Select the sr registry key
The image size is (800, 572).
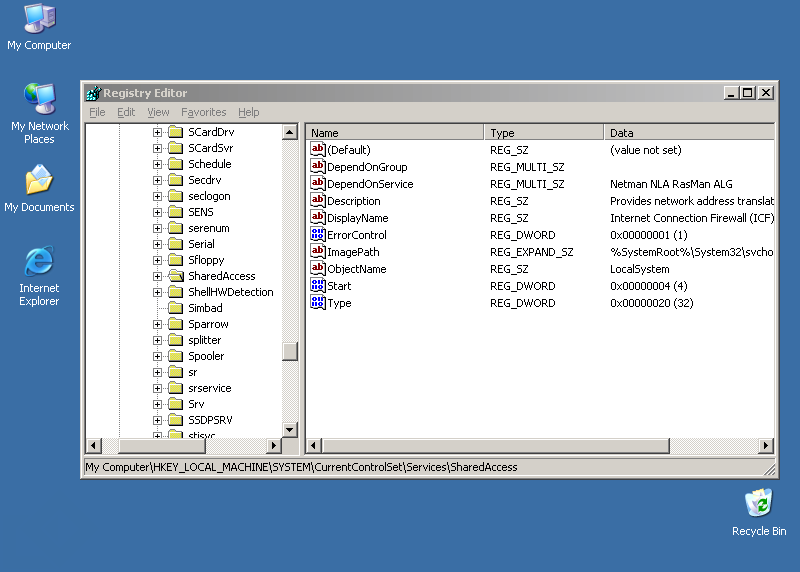point(193,372)
